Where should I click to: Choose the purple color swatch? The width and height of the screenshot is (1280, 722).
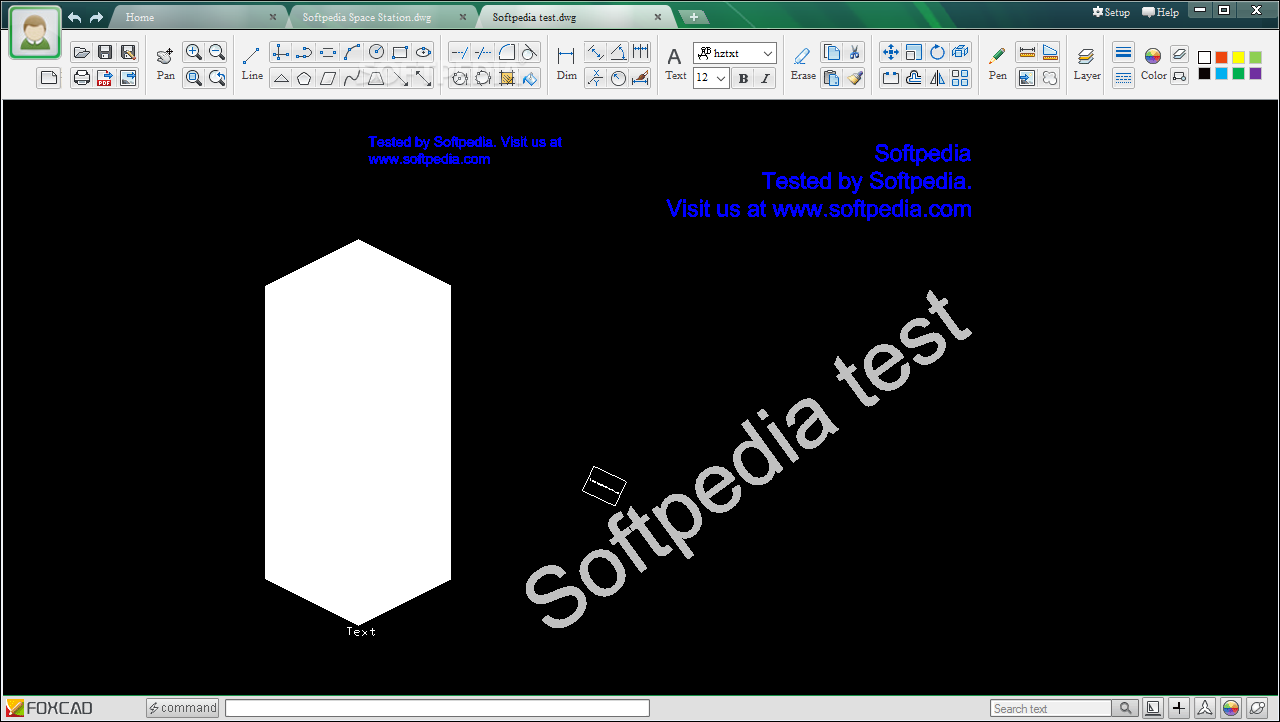point(1255,74)
